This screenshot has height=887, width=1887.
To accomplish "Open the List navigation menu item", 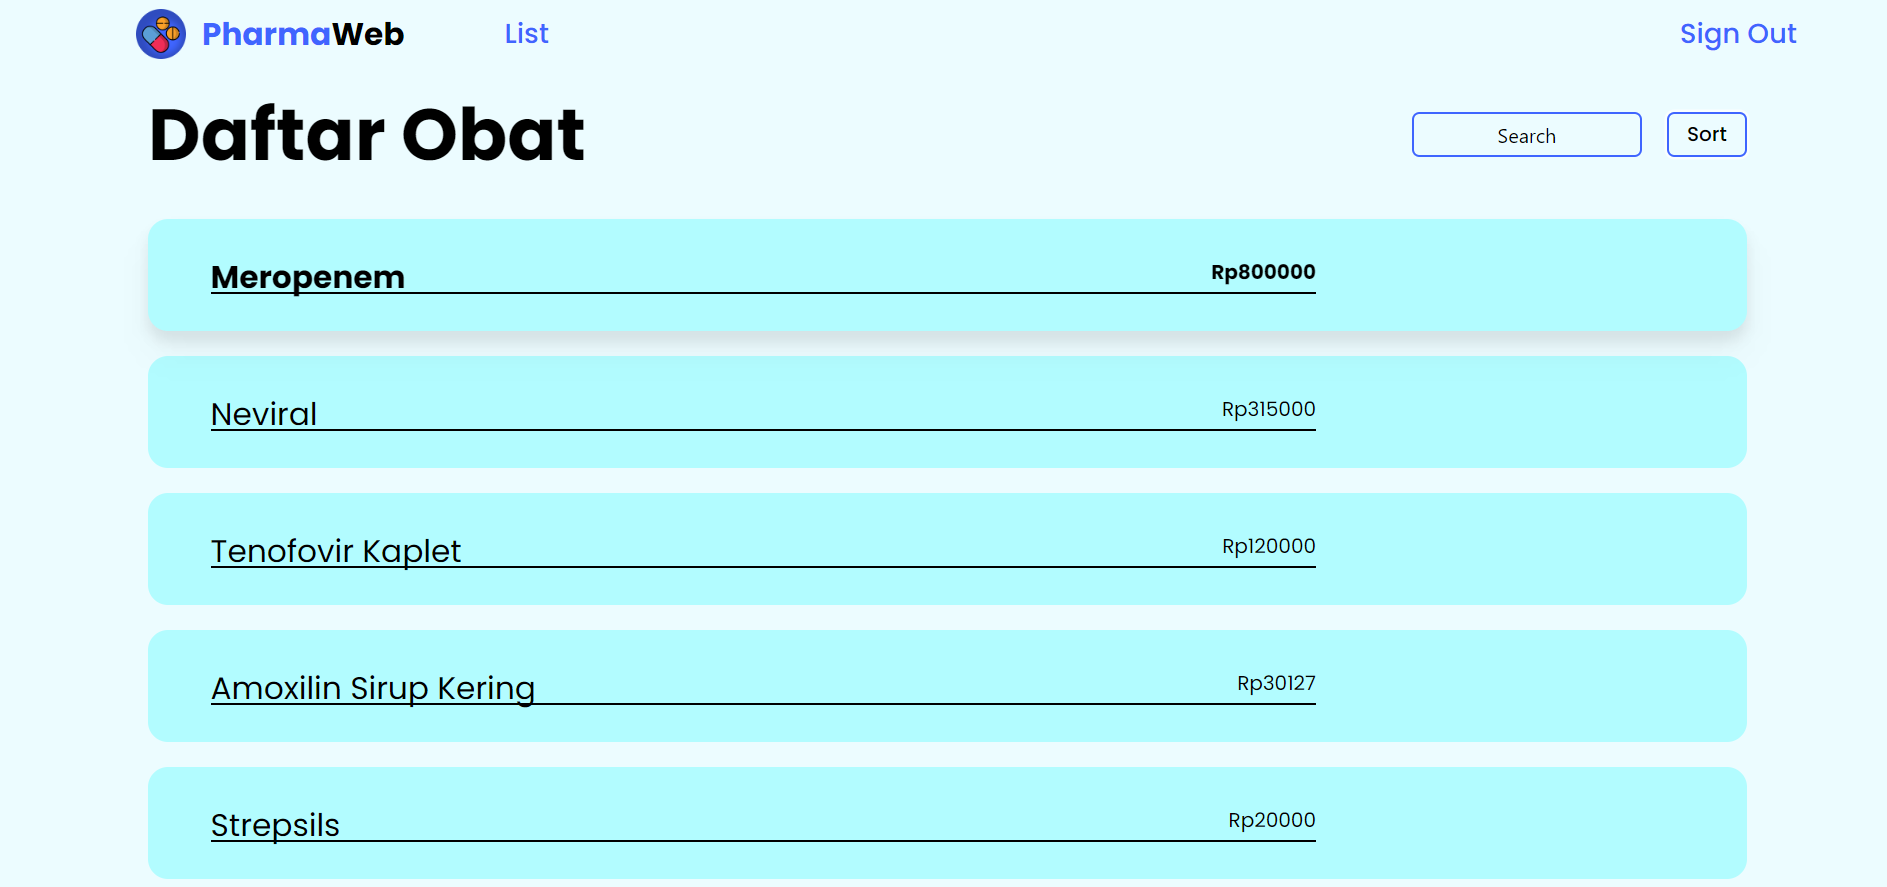I will 526,34.
